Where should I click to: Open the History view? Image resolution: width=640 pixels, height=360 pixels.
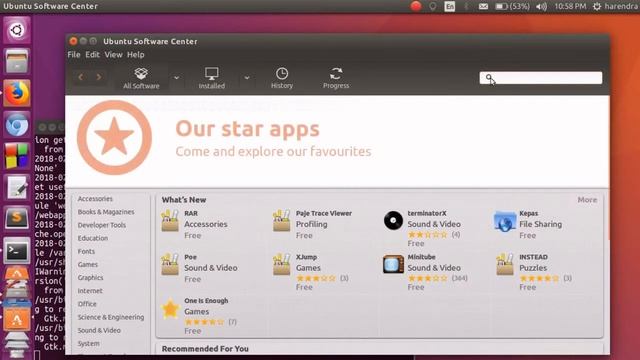tap(282, 78)
